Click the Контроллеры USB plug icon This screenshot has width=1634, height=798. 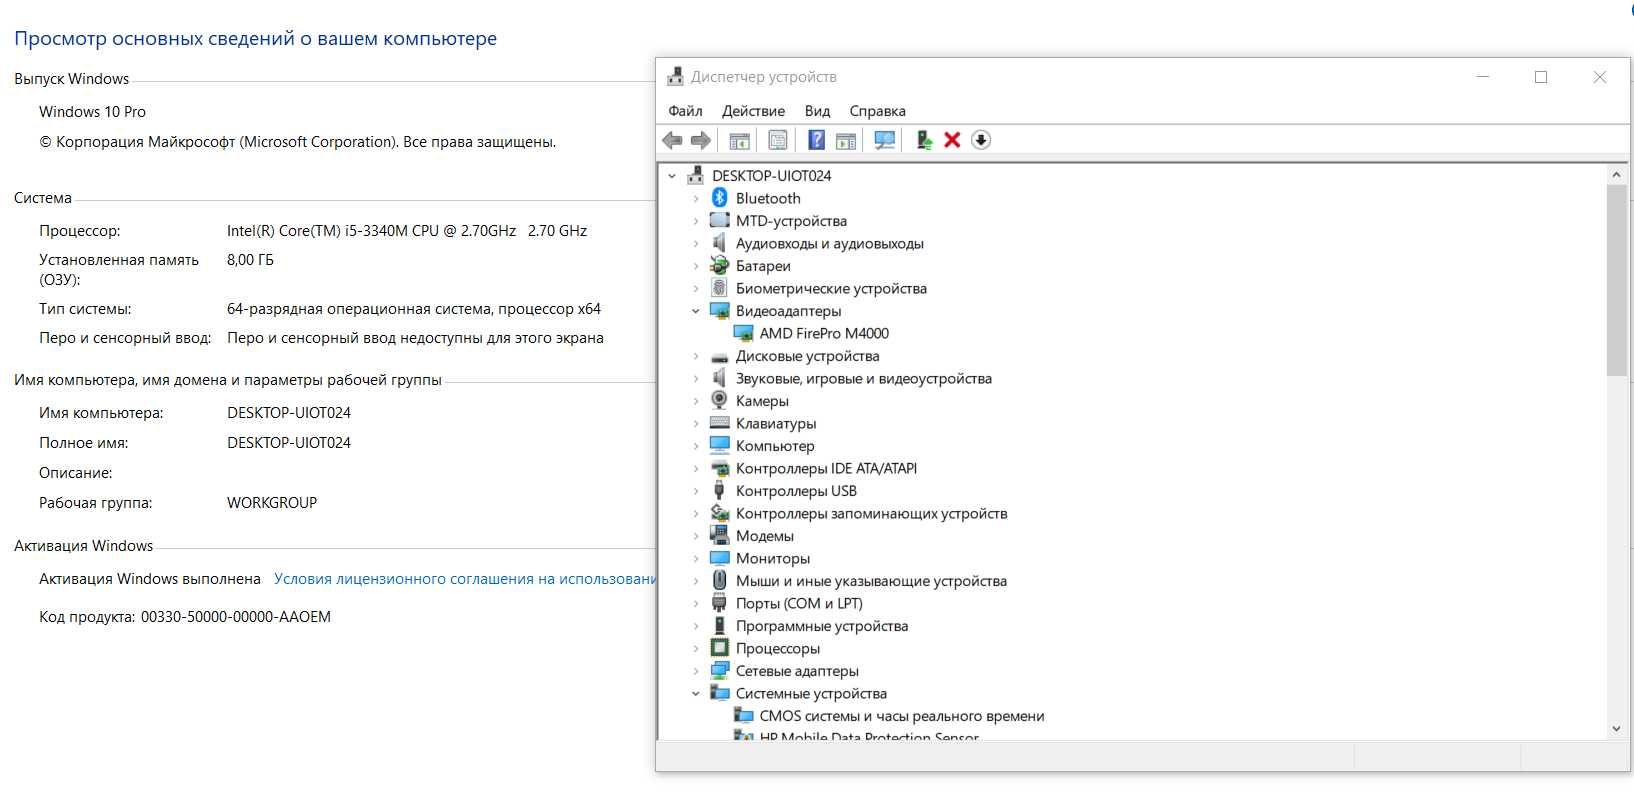point(719,490)
